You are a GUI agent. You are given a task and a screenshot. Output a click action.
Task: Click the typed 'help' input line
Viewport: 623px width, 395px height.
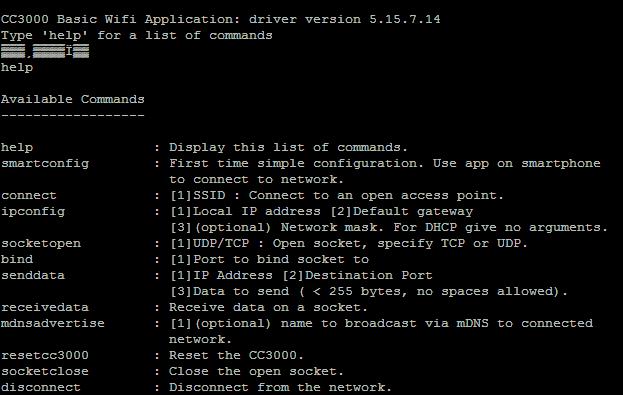pos(17,67)
